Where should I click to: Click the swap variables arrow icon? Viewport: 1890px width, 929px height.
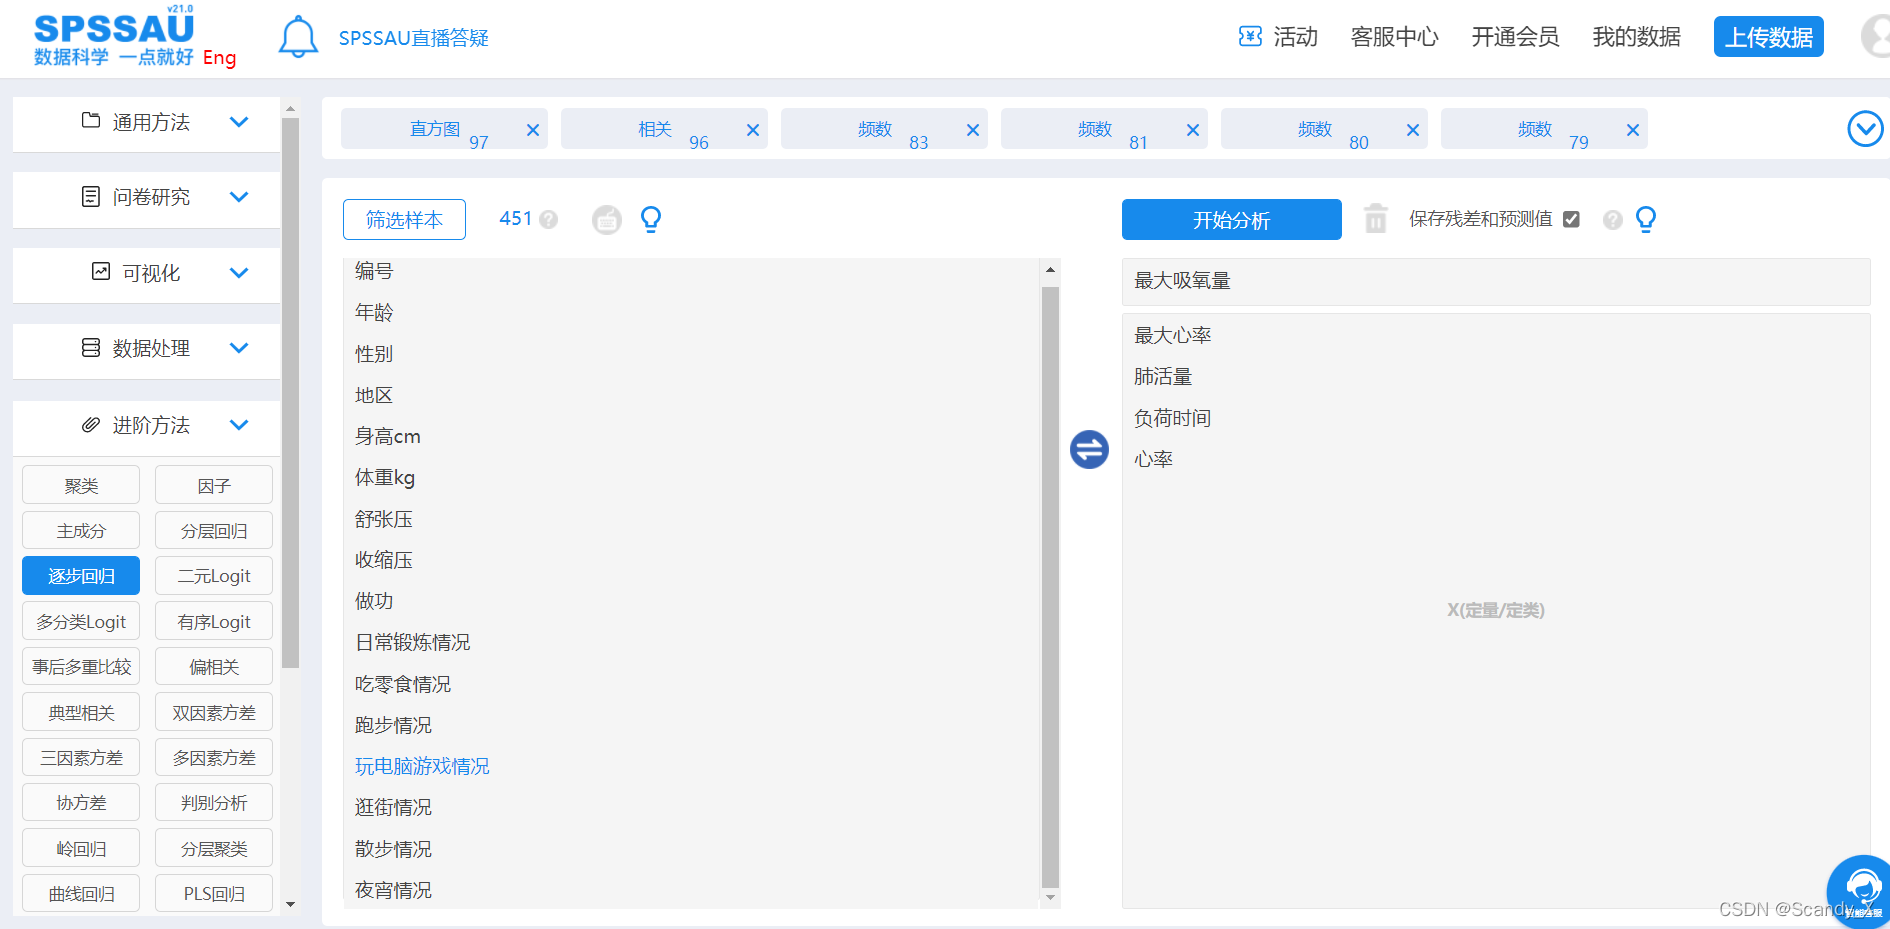click(x=1089, y=449)
